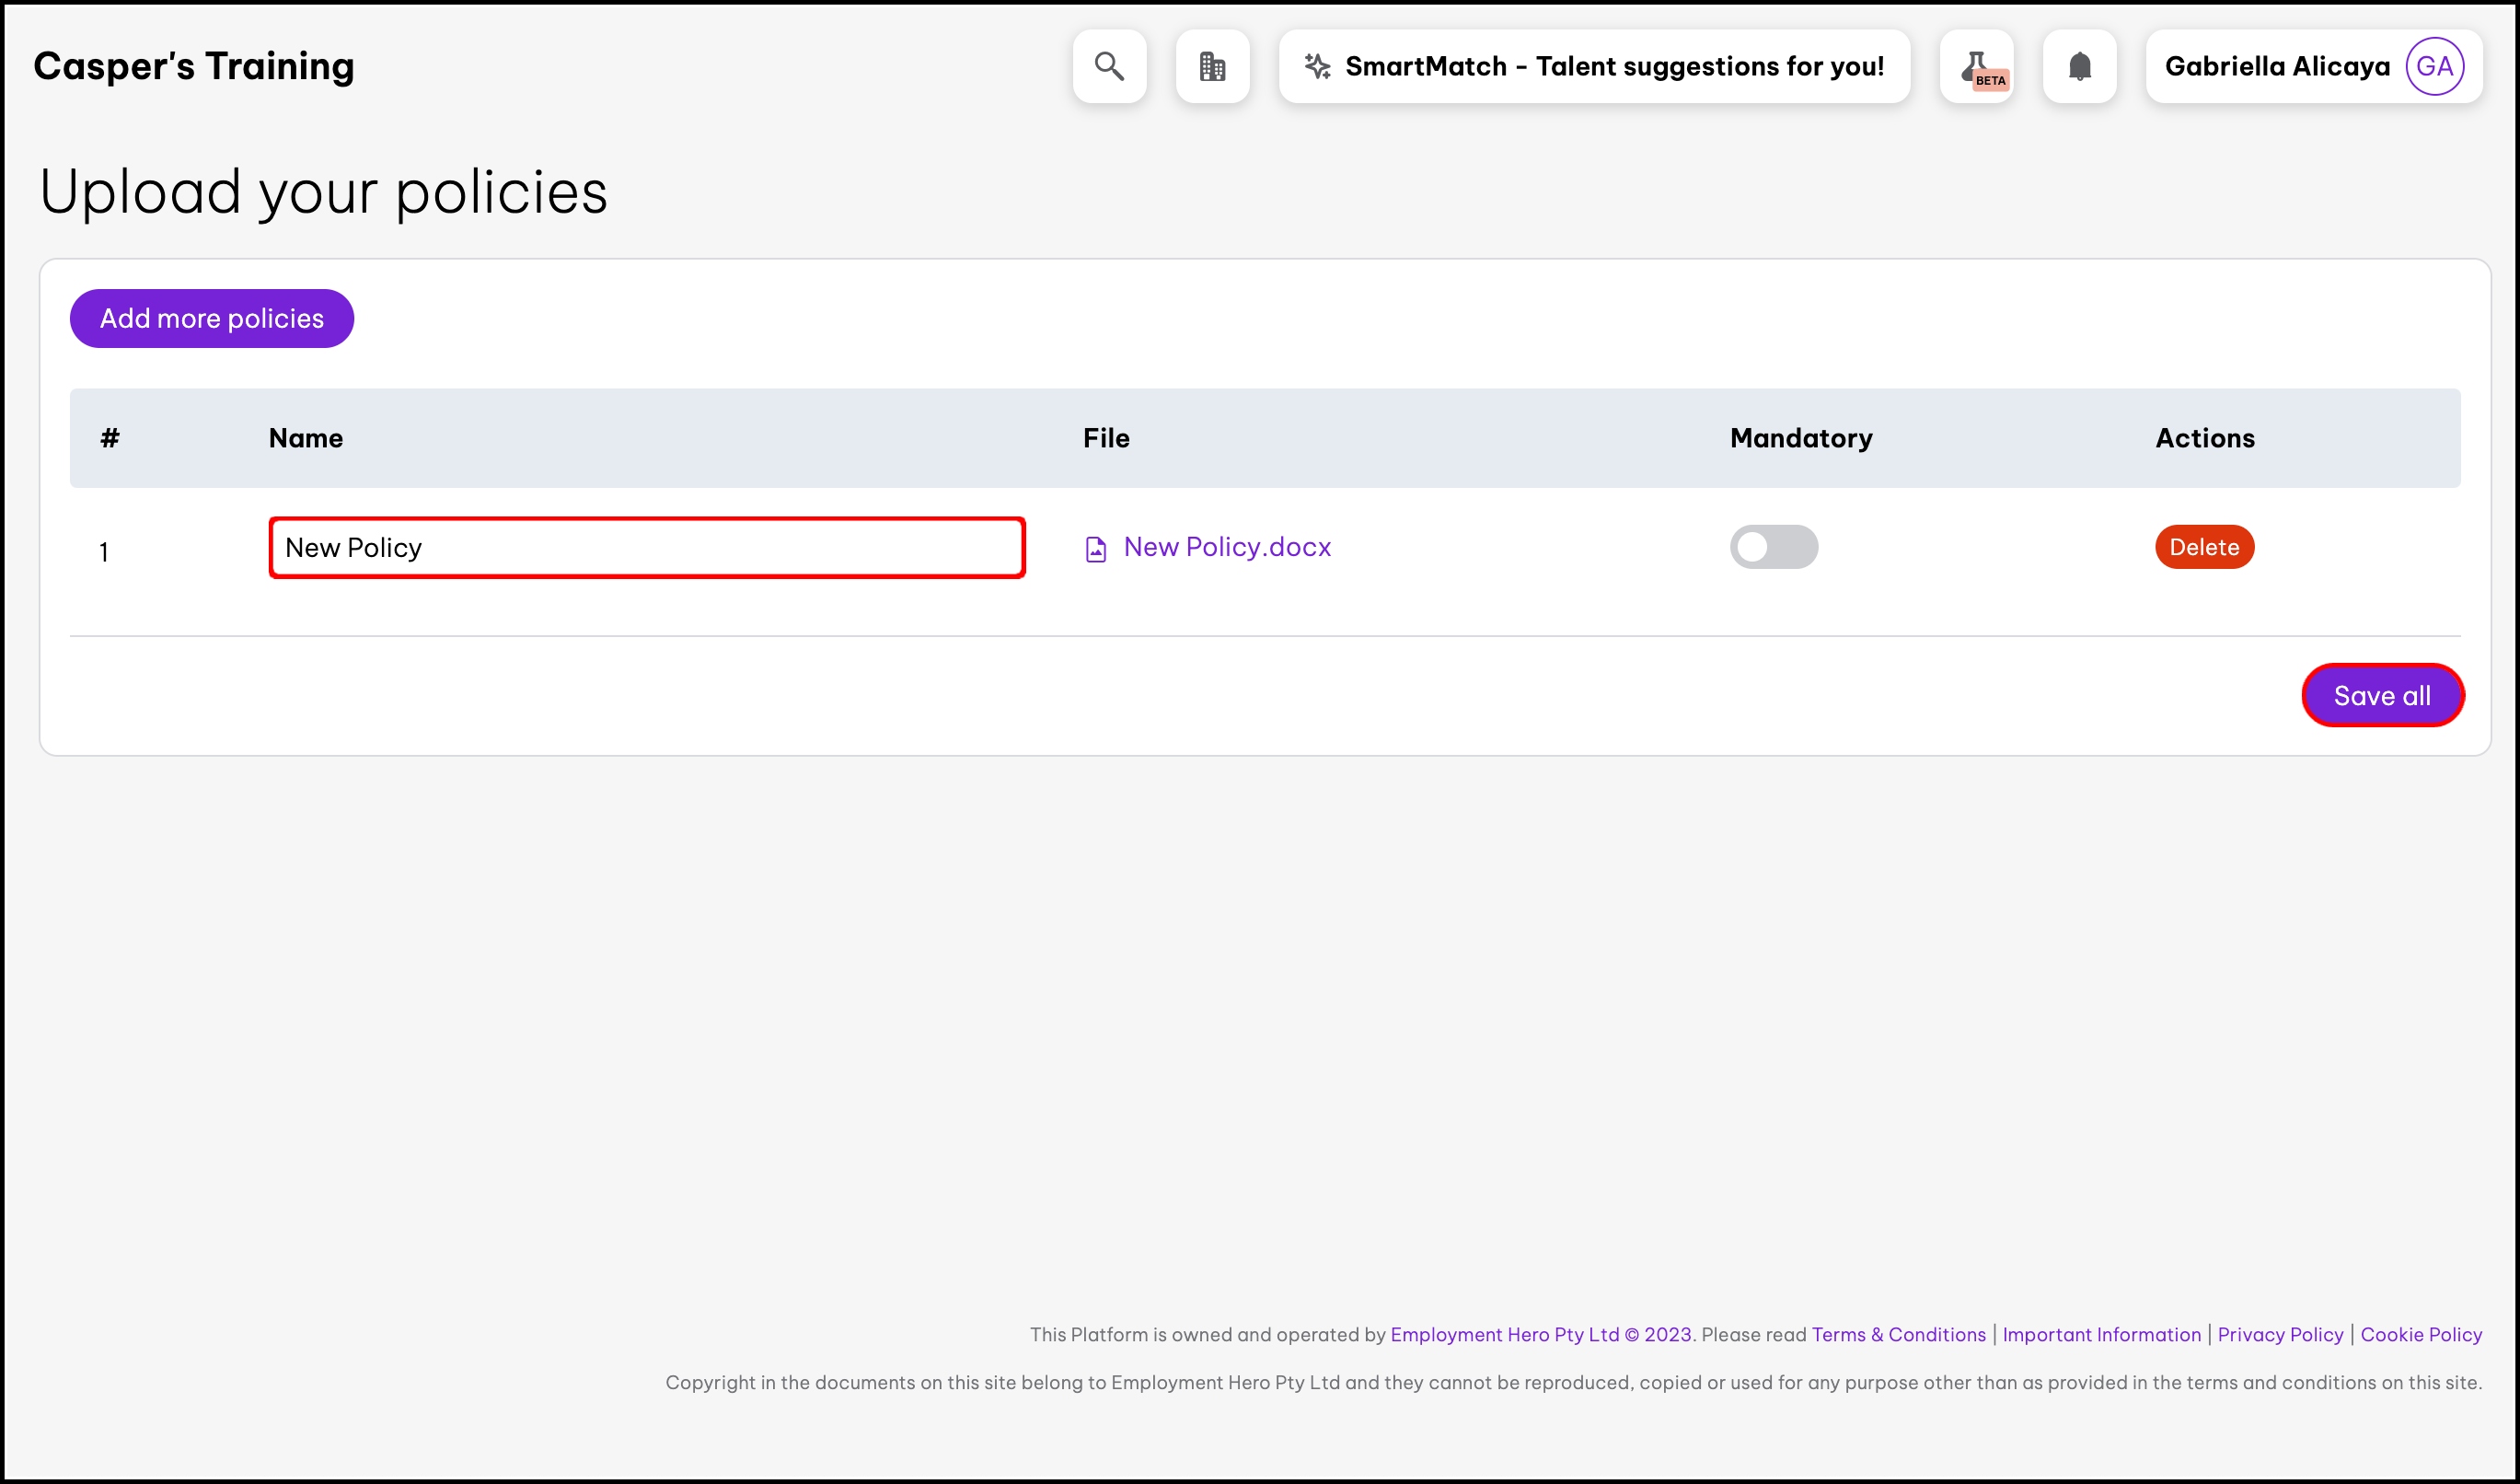The image size is (2520, 1484).
Task: Open the notifications bell
Action: 2079,66
